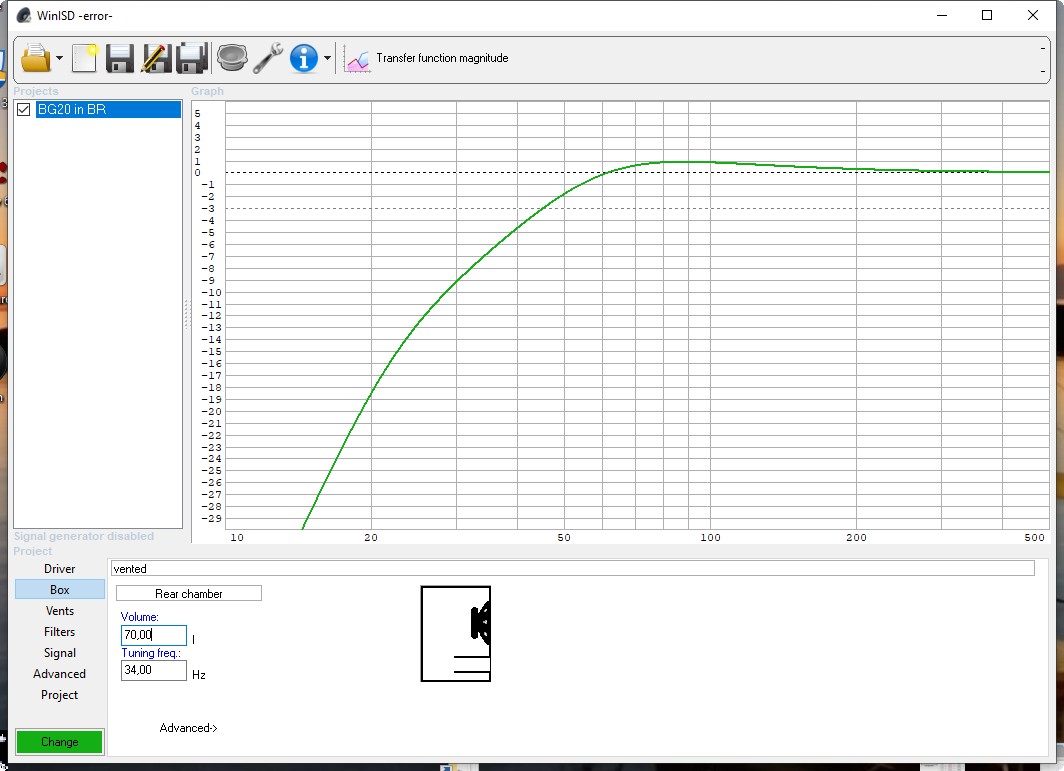The image size is (1064, 771).
Task: Click the open project folder icon
Action: tap(35, 58)
